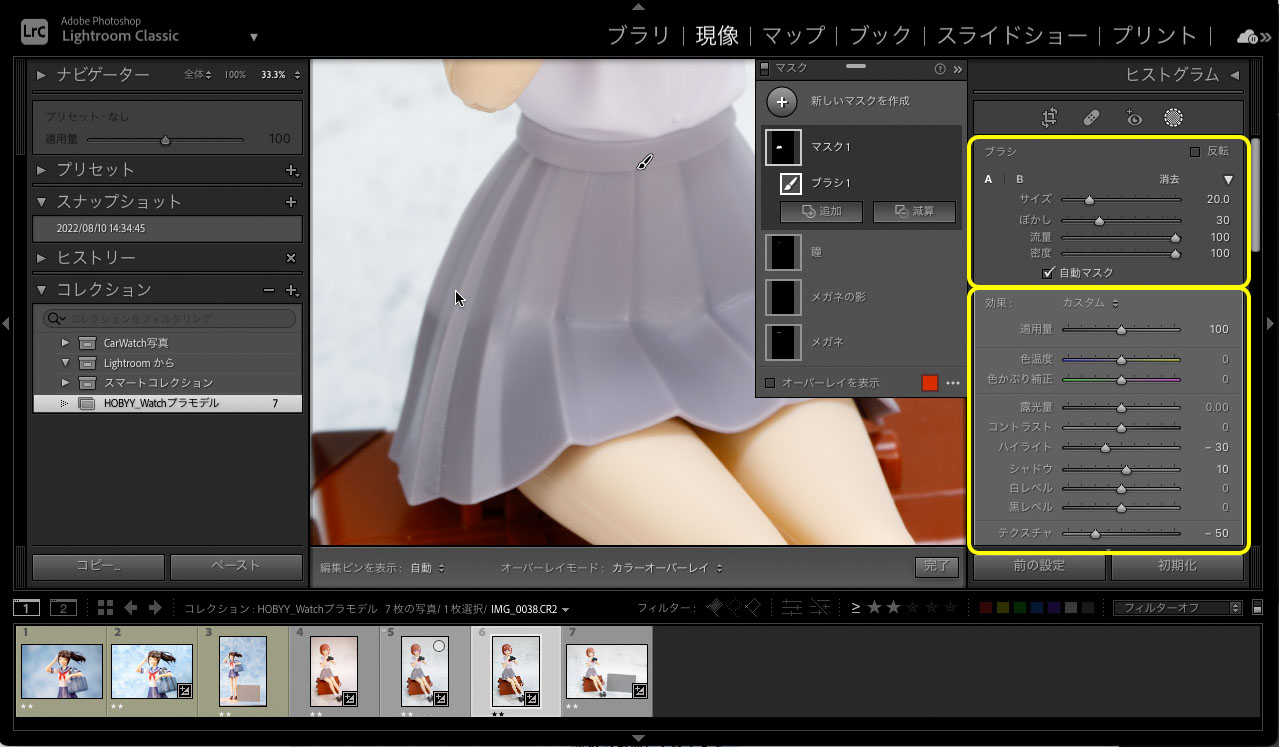Expand the プリセット panel
This screenshot has height=747, width=1279.
pyautogui.click(x=41, y=170)
